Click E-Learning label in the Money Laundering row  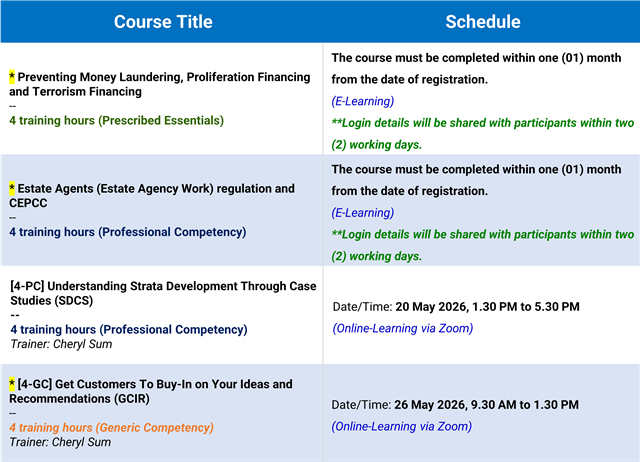click(x=362, y=100)
